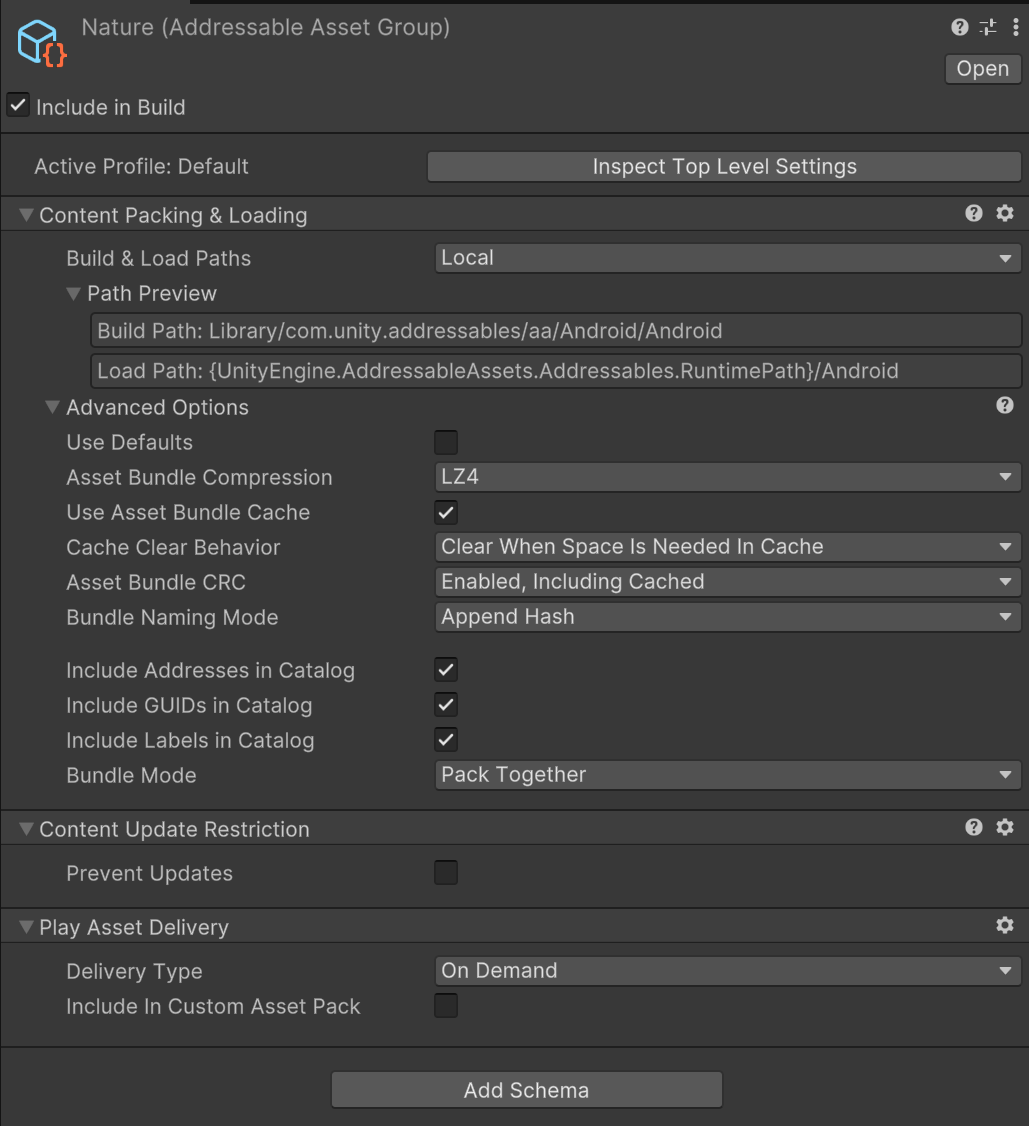1029x1126 pixels.
Task: Open the Content Update Restriction gear settings
Action: tap(1005, 827)
